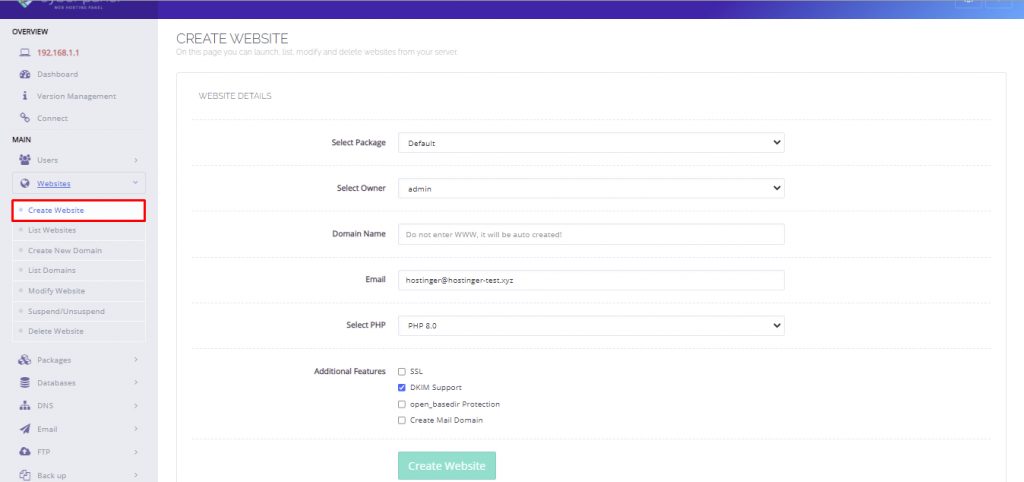The image size is (1024, 482).
Task: Click the green Create Website button
Action: (447, 466)
